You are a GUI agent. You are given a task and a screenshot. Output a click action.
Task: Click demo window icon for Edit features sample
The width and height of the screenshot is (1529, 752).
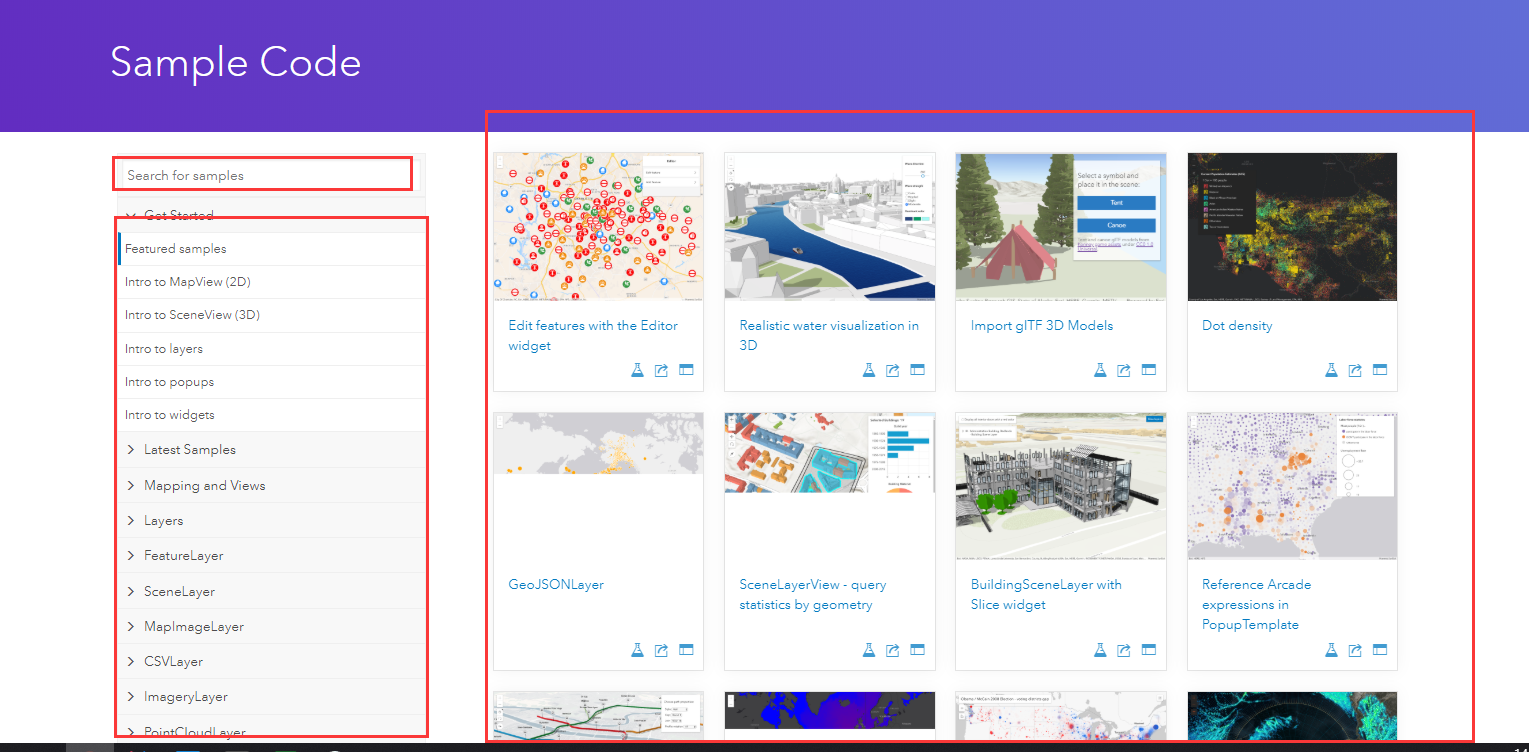pos(686,369)
